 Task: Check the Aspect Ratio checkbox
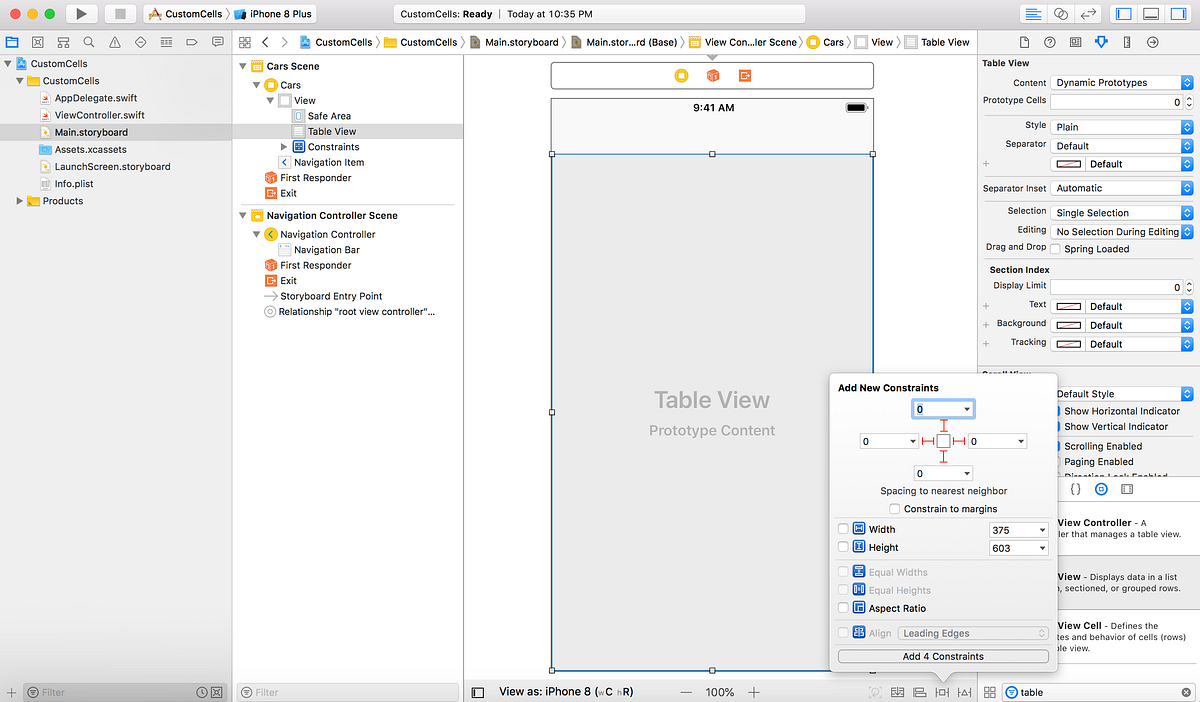[842, 608]
